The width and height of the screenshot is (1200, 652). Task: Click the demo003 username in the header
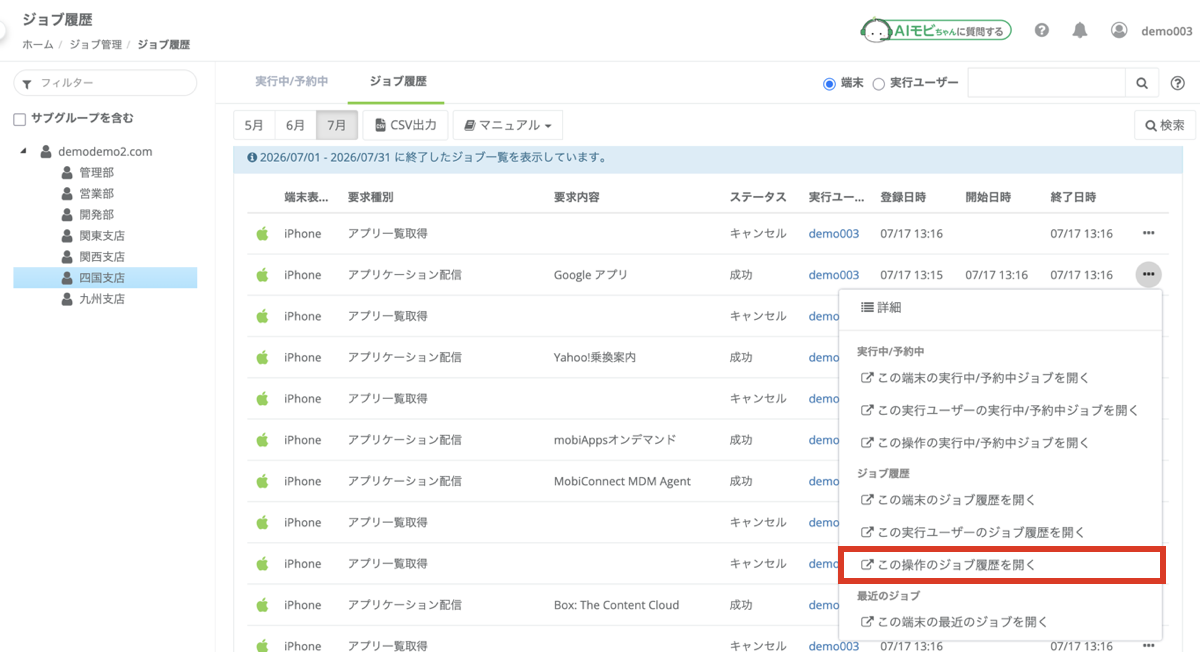coord(1167,31)
